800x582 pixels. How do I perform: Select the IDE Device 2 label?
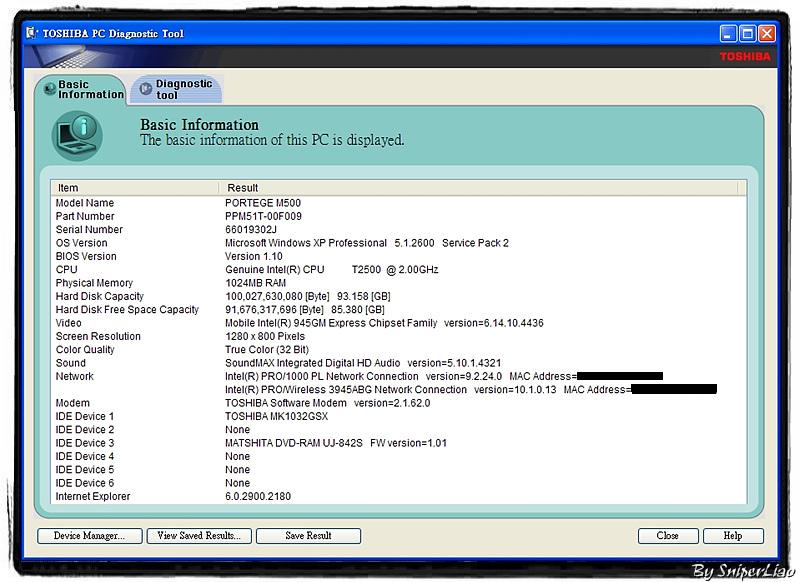[x=85, y=429]
